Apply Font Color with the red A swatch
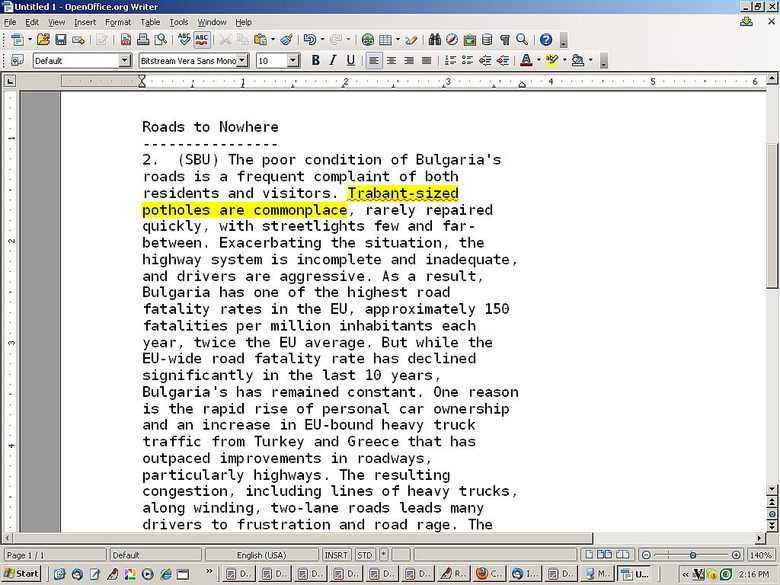This screenshot has width=780, height=585. pos(526,61)
